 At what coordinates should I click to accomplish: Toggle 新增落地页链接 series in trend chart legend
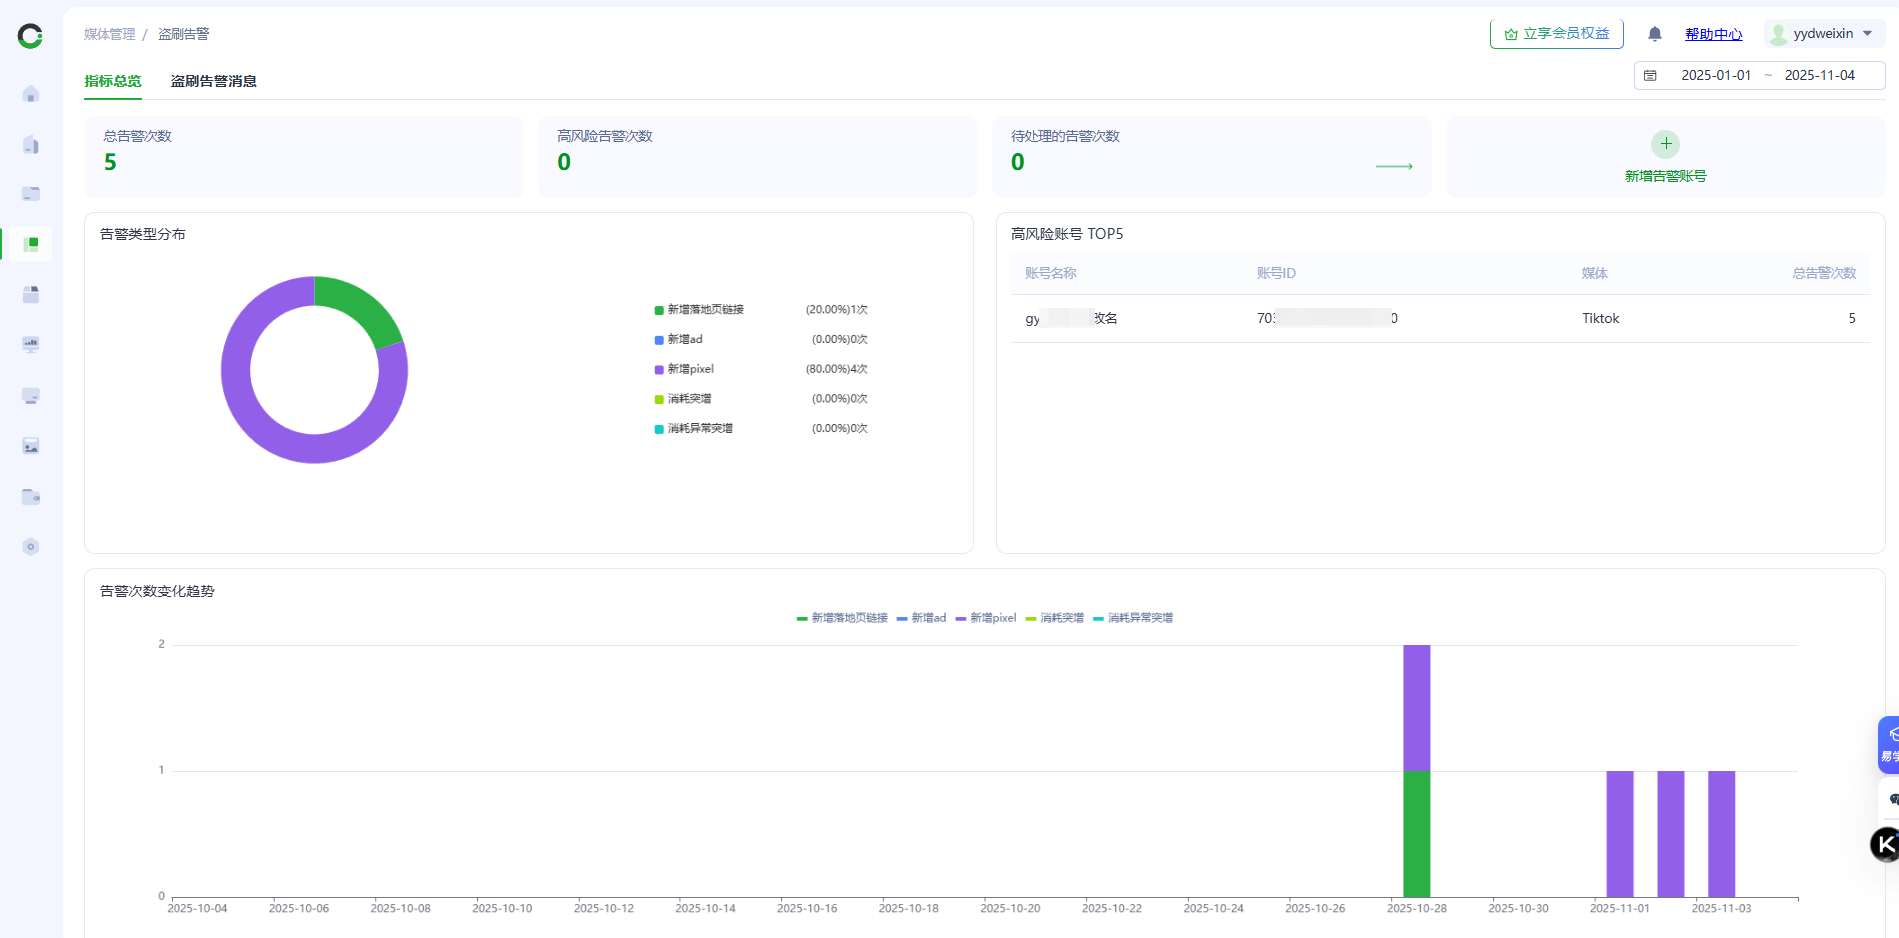[842, 618]
